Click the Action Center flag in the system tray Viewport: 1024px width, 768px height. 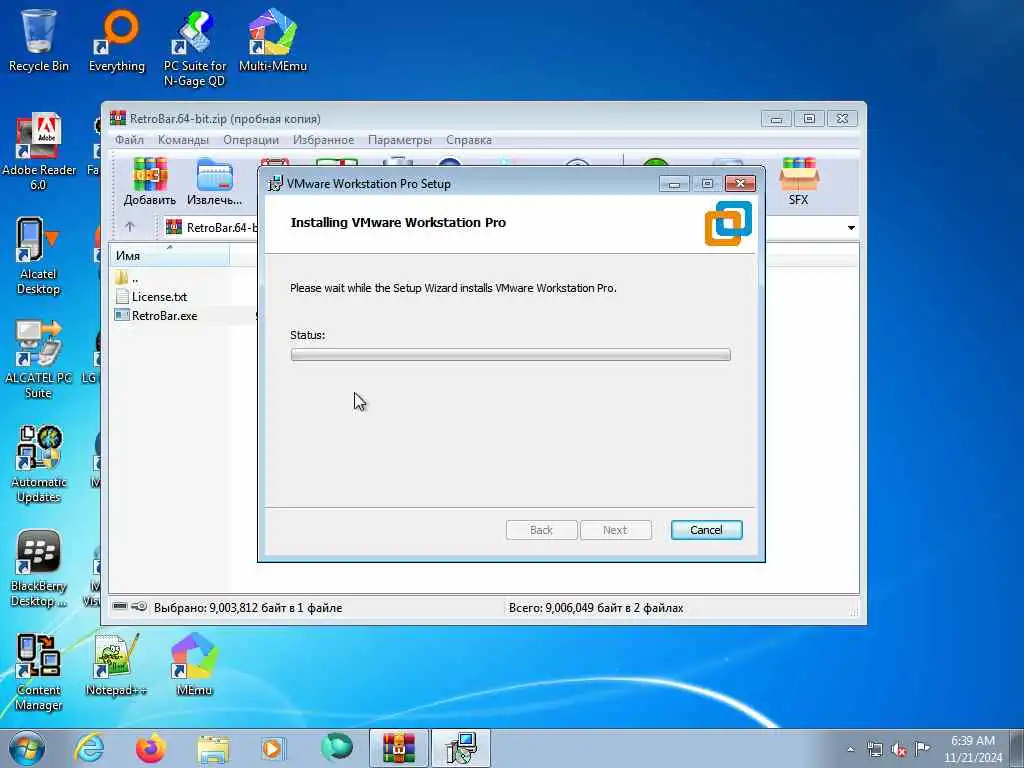click(x=922, y=748)
